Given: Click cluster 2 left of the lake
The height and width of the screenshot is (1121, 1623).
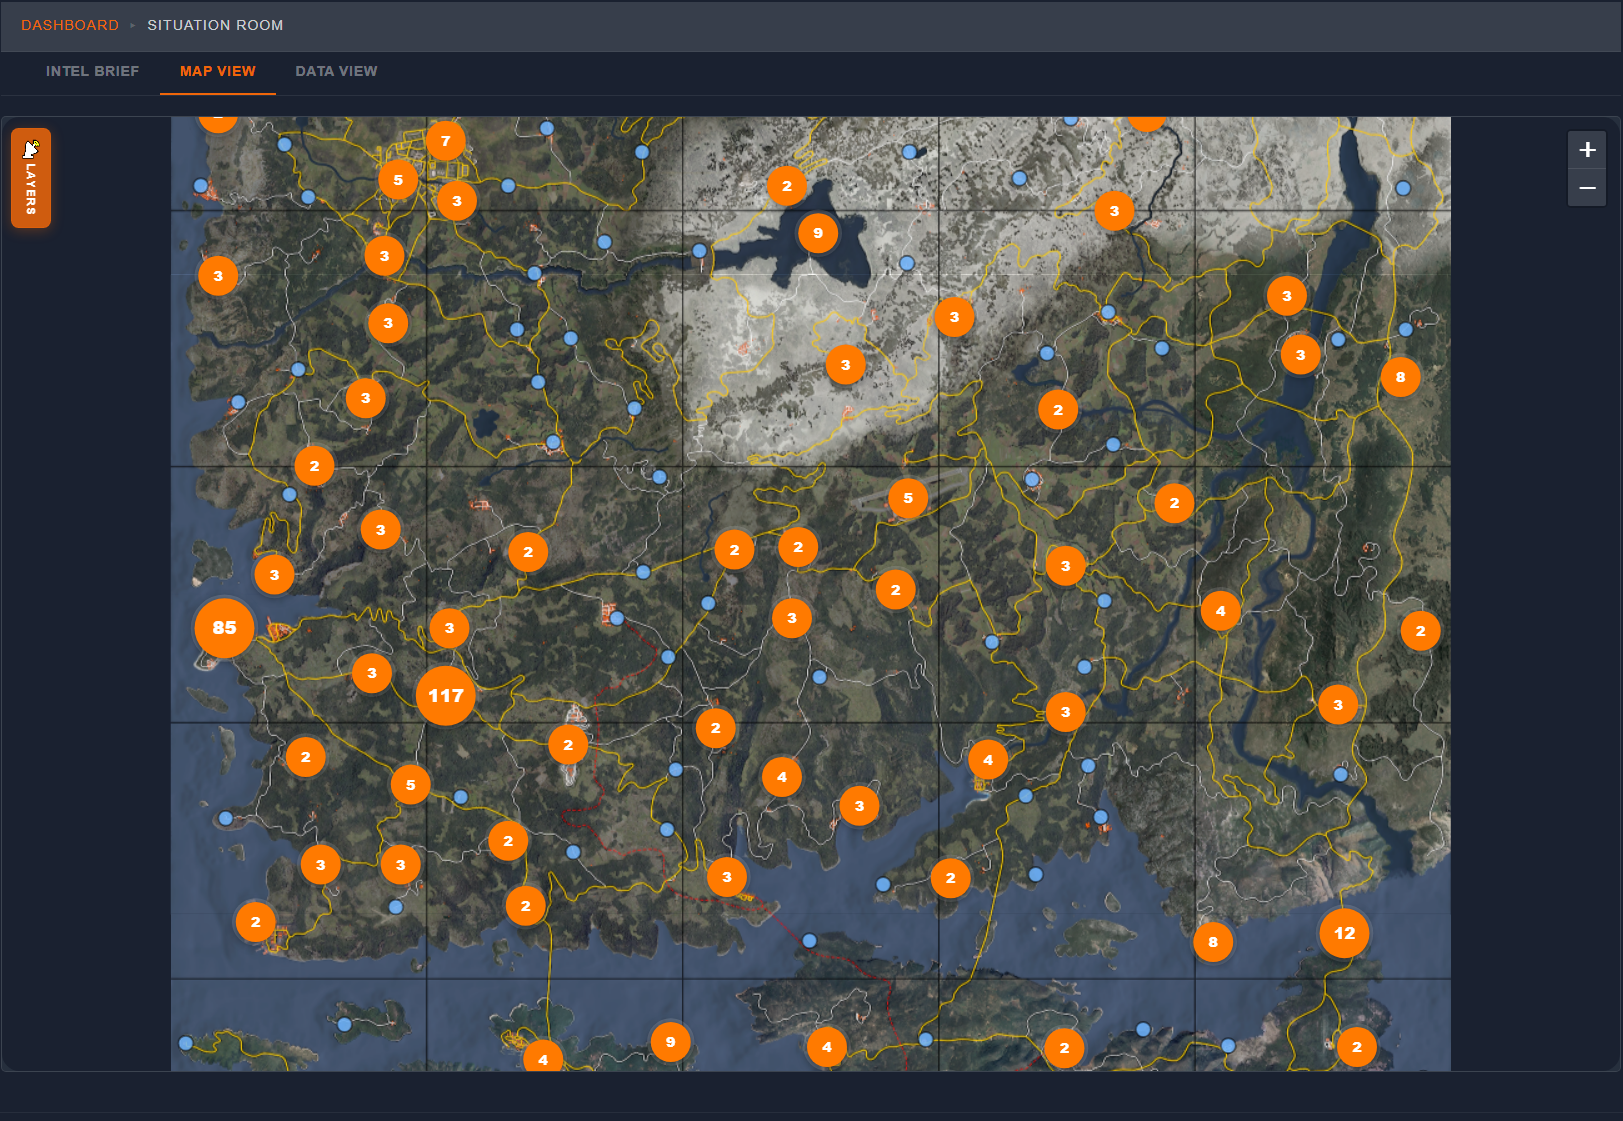Looking at the screenshot, I should [787, 186].
